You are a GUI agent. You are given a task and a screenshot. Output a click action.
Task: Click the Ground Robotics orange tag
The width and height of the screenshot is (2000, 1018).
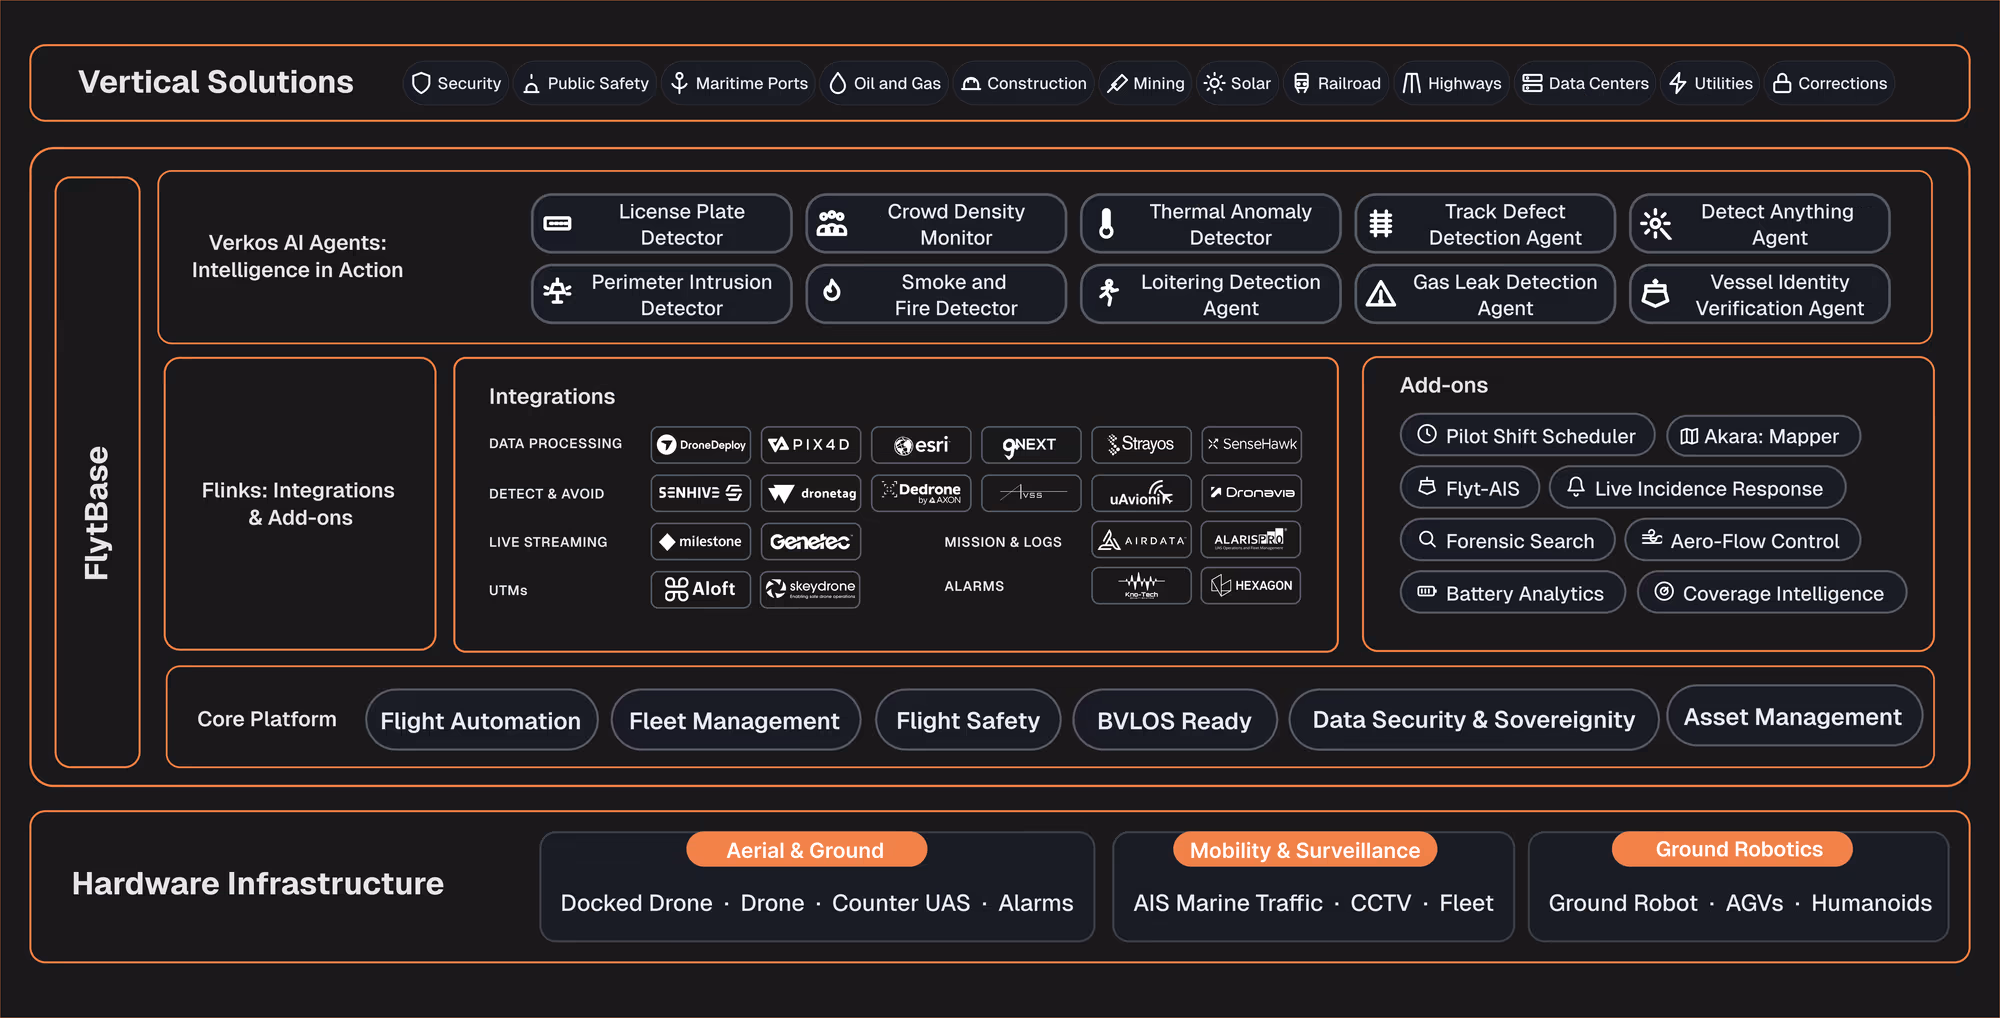pos(1732,849)
